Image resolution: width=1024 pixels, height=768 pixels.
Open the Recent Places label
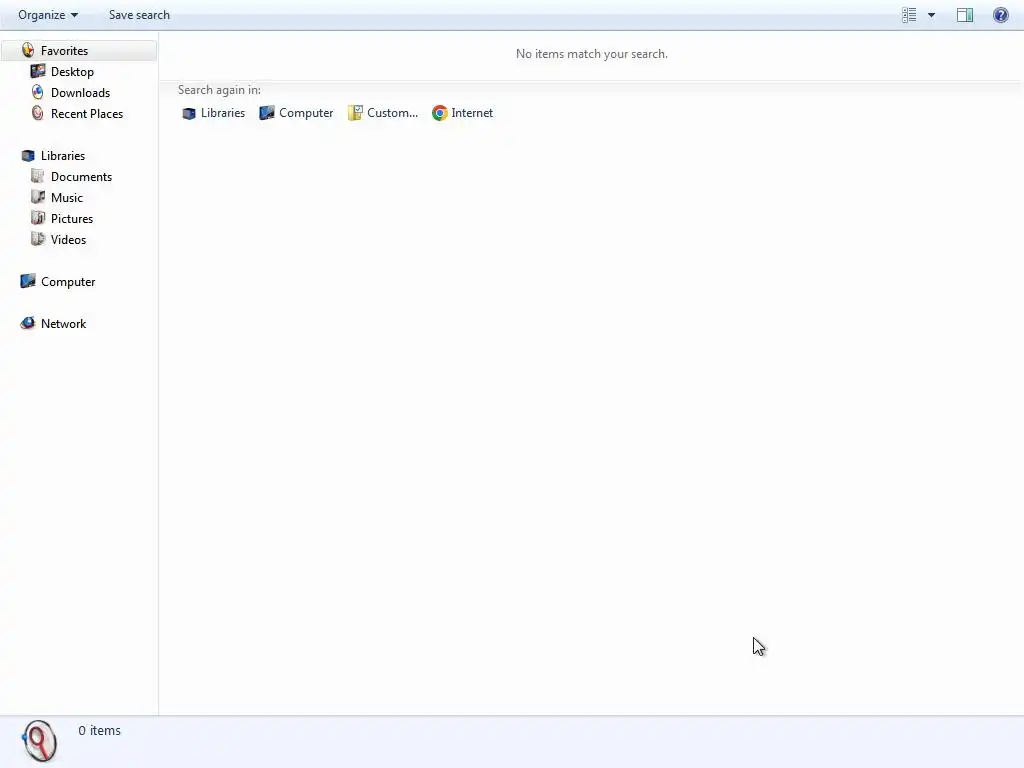87,113
